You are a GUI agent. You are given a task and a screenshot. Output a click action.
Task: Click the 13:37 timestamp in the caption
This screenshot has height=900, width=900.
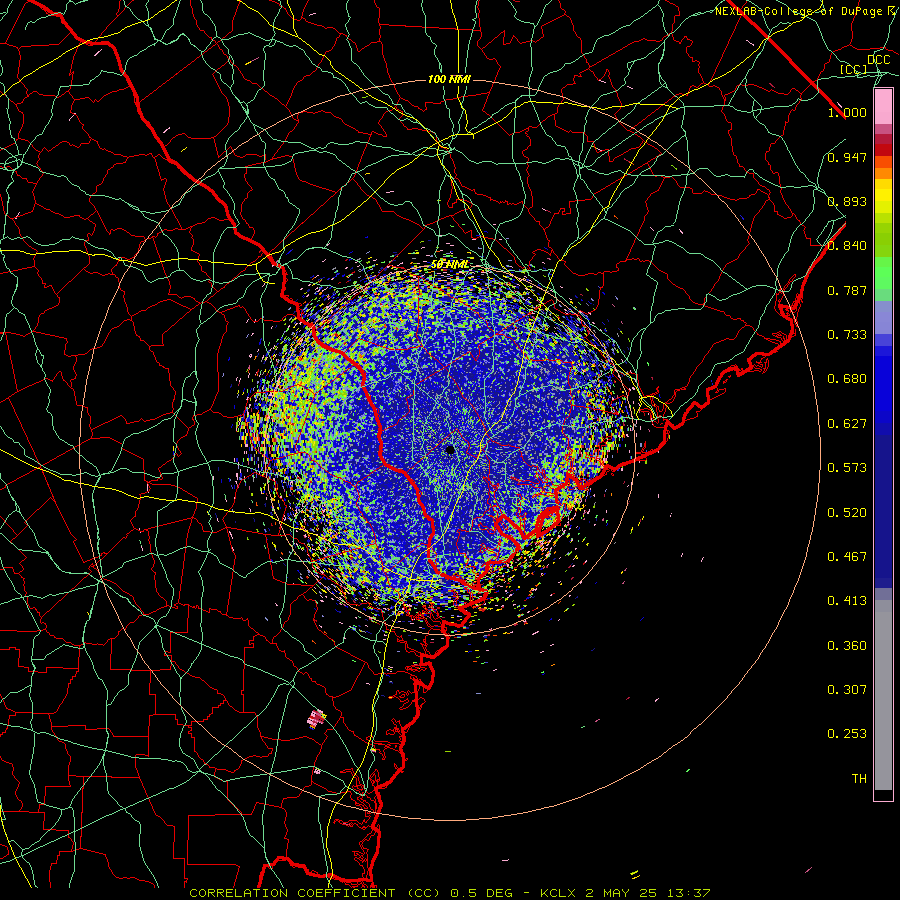click(x=689, y=893)
